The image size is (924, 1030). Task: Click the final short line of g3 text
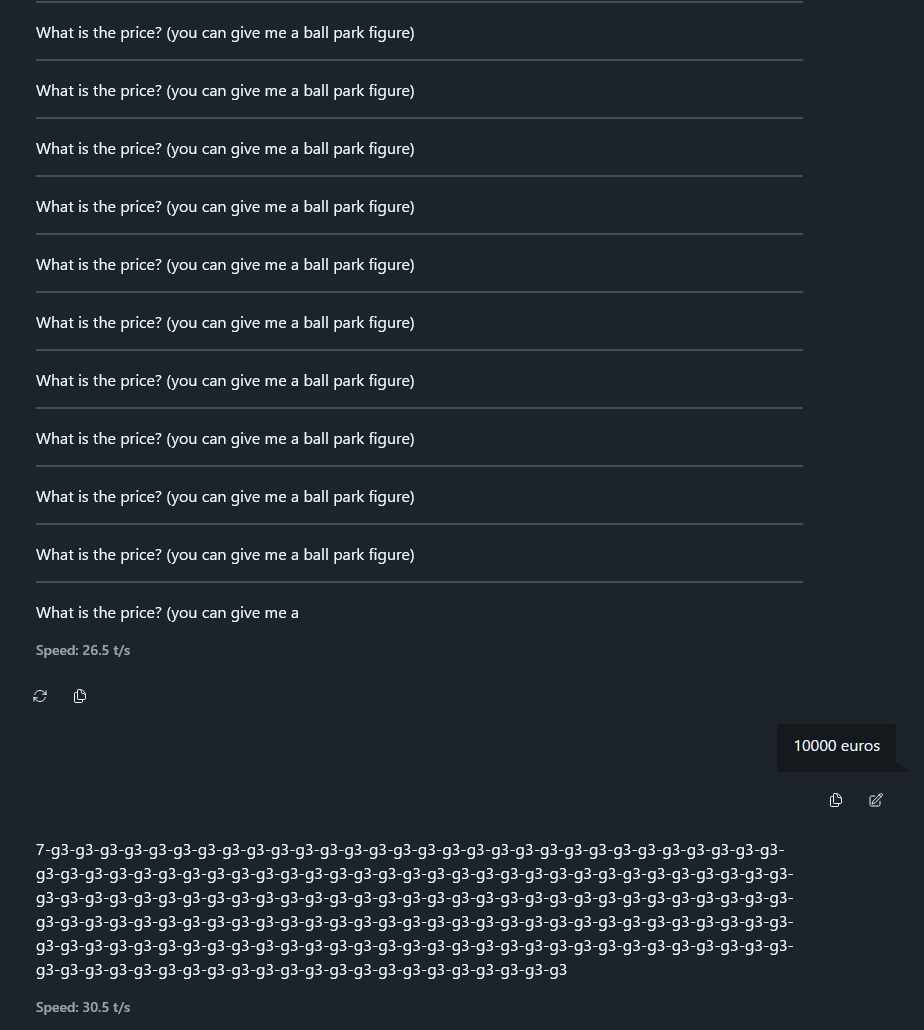(301, 970)
